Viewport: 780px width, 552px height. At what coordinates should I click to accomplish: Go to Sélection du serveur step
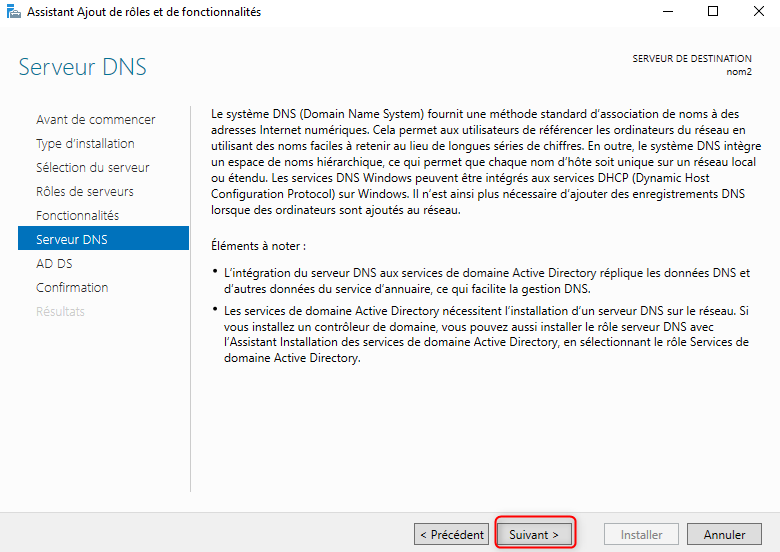(x=93, y=168)
